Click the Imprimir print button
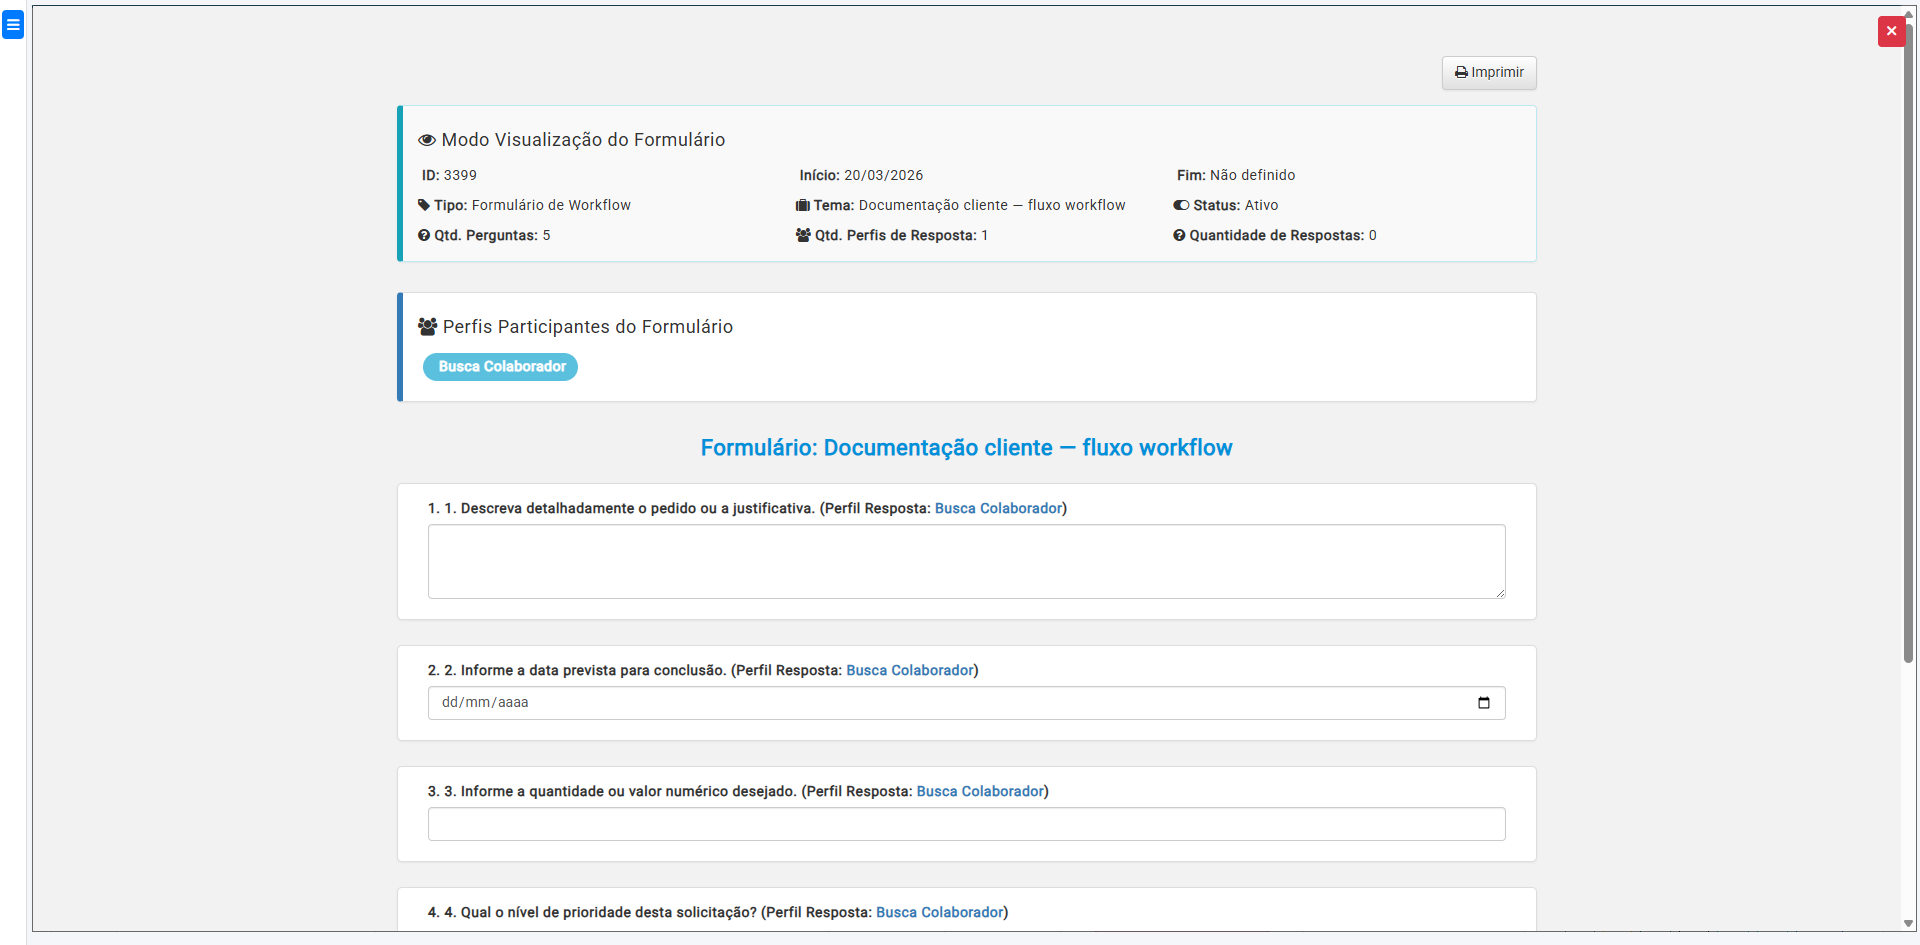The width and height of the screenshot is (1920, 945). click(1488, 73)
